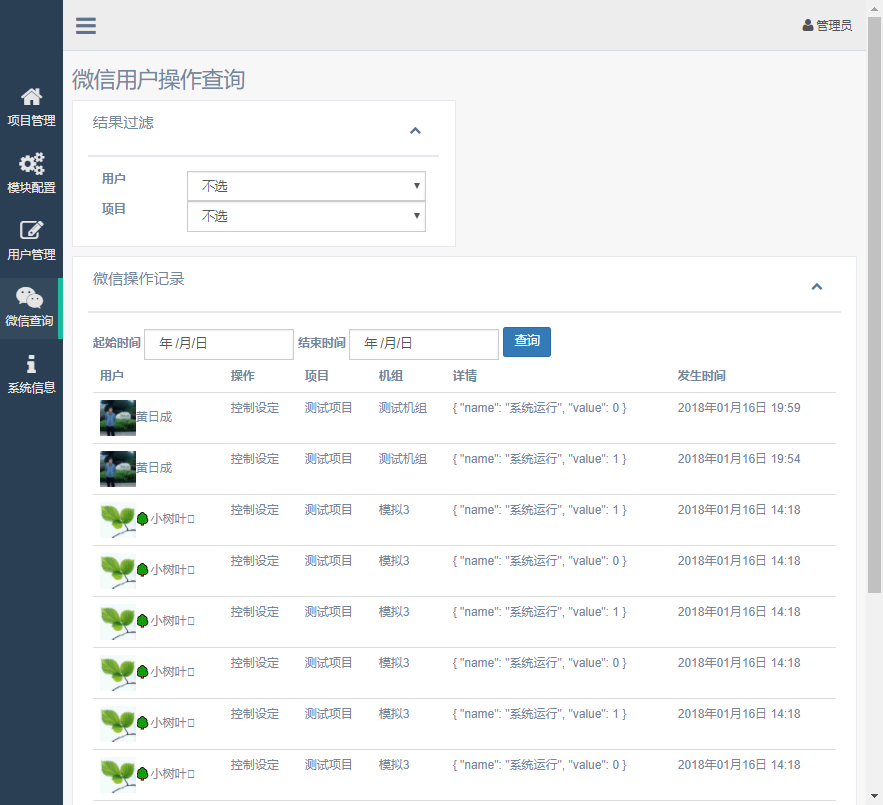Screen dimensions: 883x805
Task: Open the 测试项目 link
Action: click(x=329, y=407)
